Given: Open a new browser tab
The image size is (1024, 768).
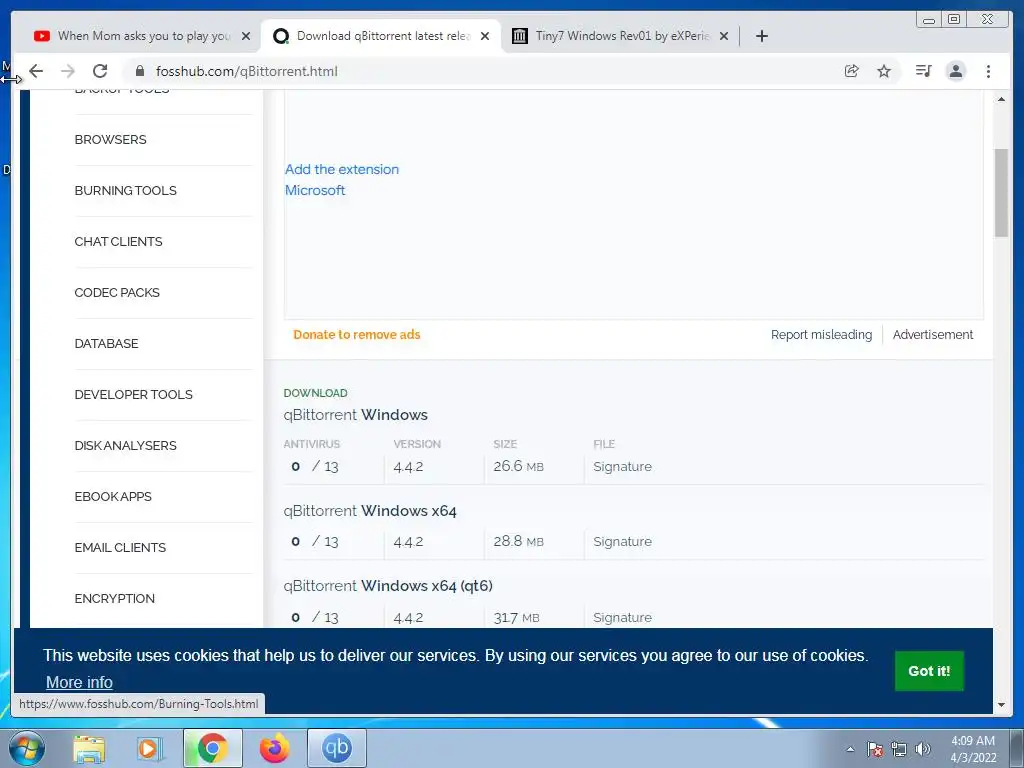Looking at the screenshot, I should point(761,36).
